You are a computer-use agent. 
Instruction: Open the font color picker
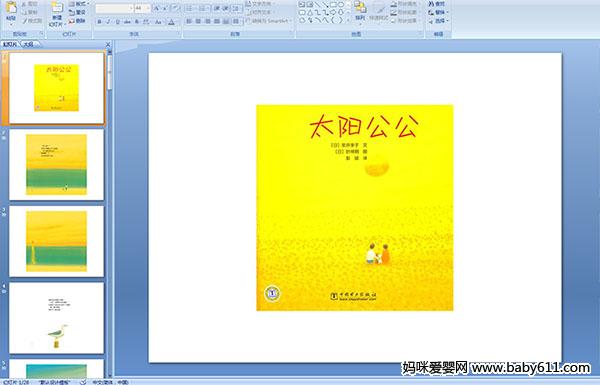(171, 22)
